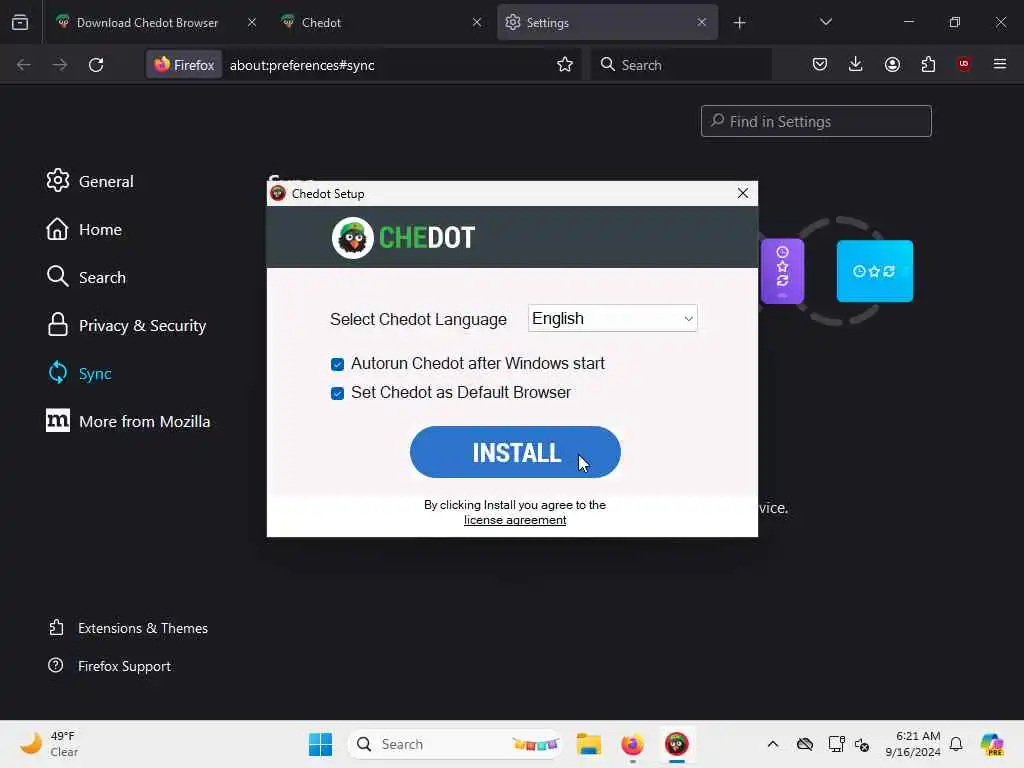Bookmark this page with star icon
Image resolution: width=1024 pixels, height=768 pixels.
[x=565, y=64]
